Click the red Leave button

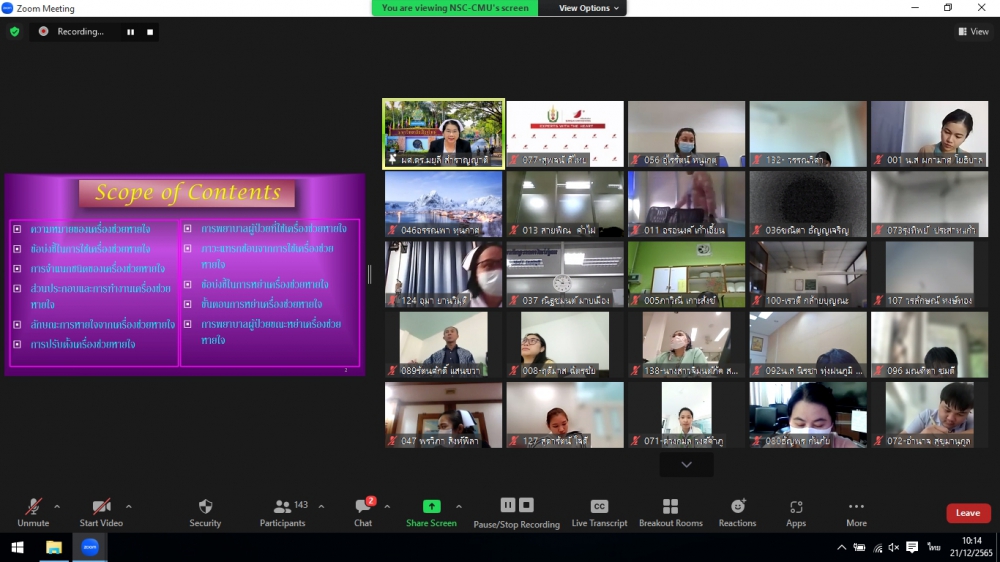point(968,513)
